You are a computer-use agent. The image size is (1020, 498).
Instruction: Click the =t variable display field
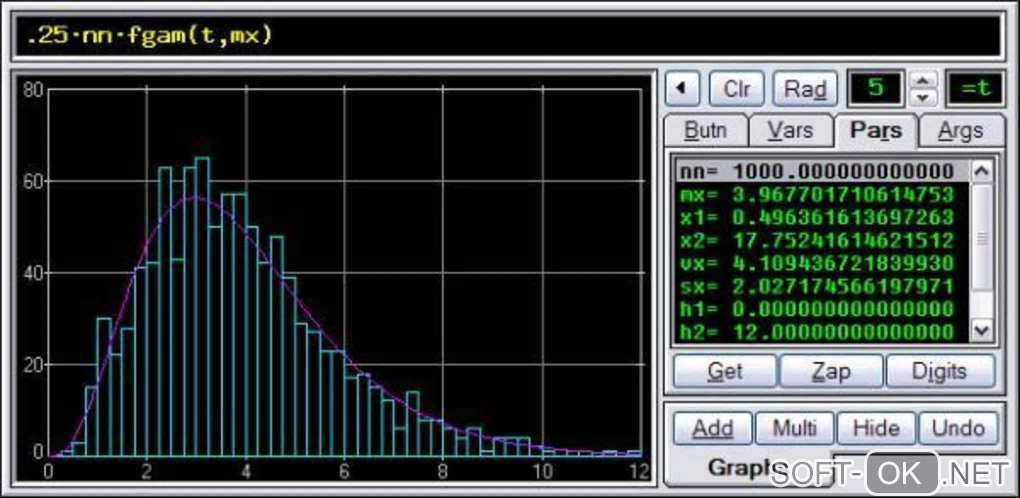pyautogui.click(x=975, y=88)
